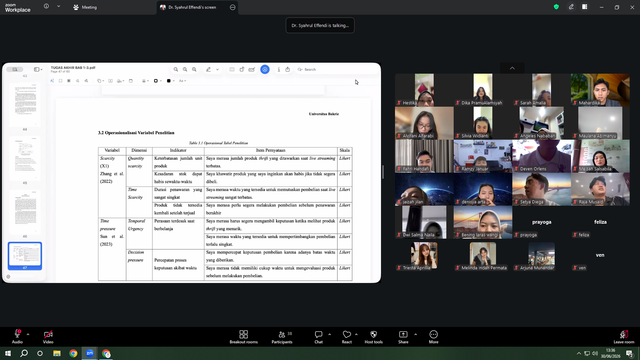Click the taskbar clock showing 13:36
This screenshot has height=360, width=640.
(611, 353)
